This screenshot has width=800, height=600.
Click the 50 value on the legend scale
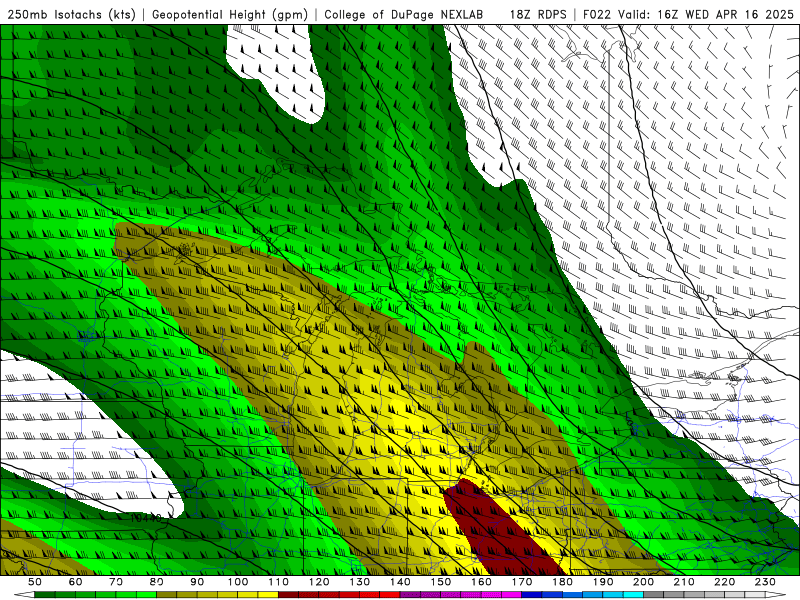pyautogui.click(x=35, y=582)
